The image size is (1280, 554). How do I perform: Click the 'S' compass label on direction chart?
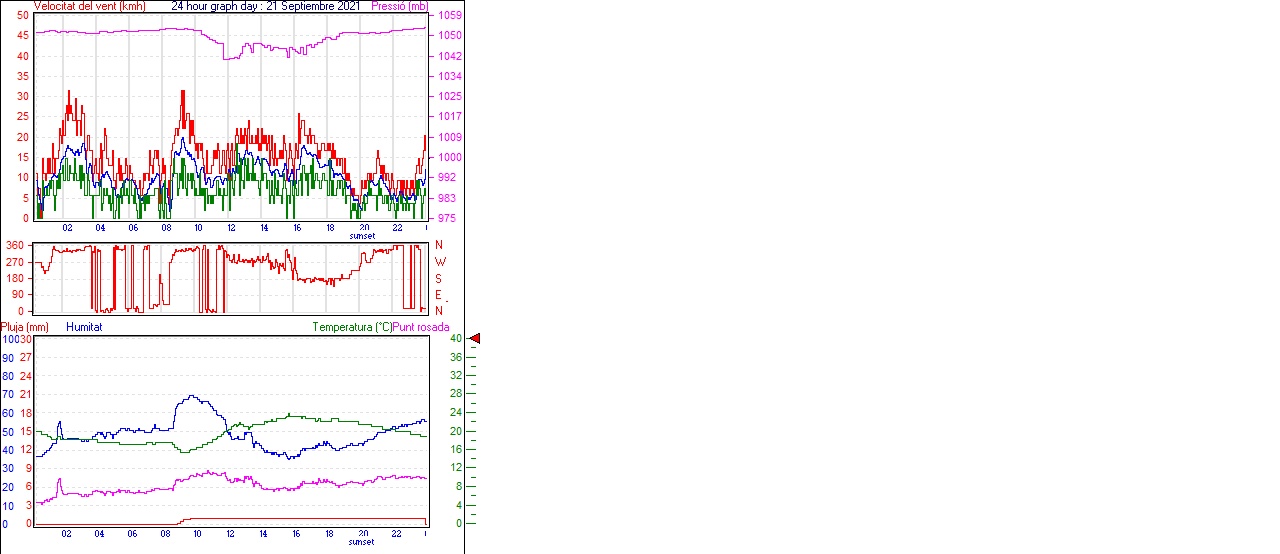pos(439,278)
